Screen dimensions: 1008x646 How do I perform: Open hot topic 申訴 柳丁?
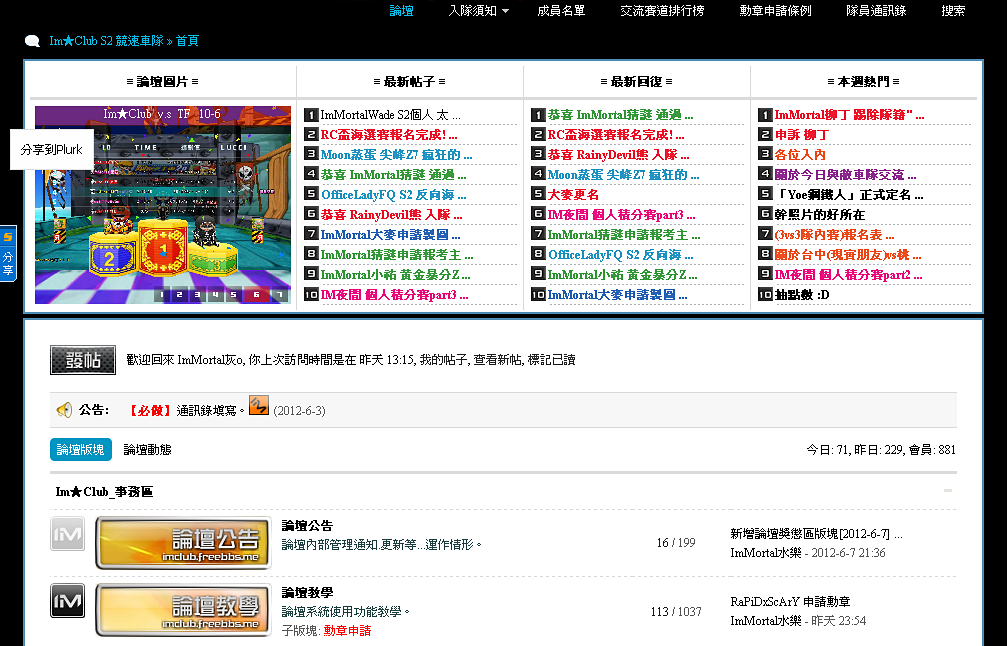click(x=802, y=135)
